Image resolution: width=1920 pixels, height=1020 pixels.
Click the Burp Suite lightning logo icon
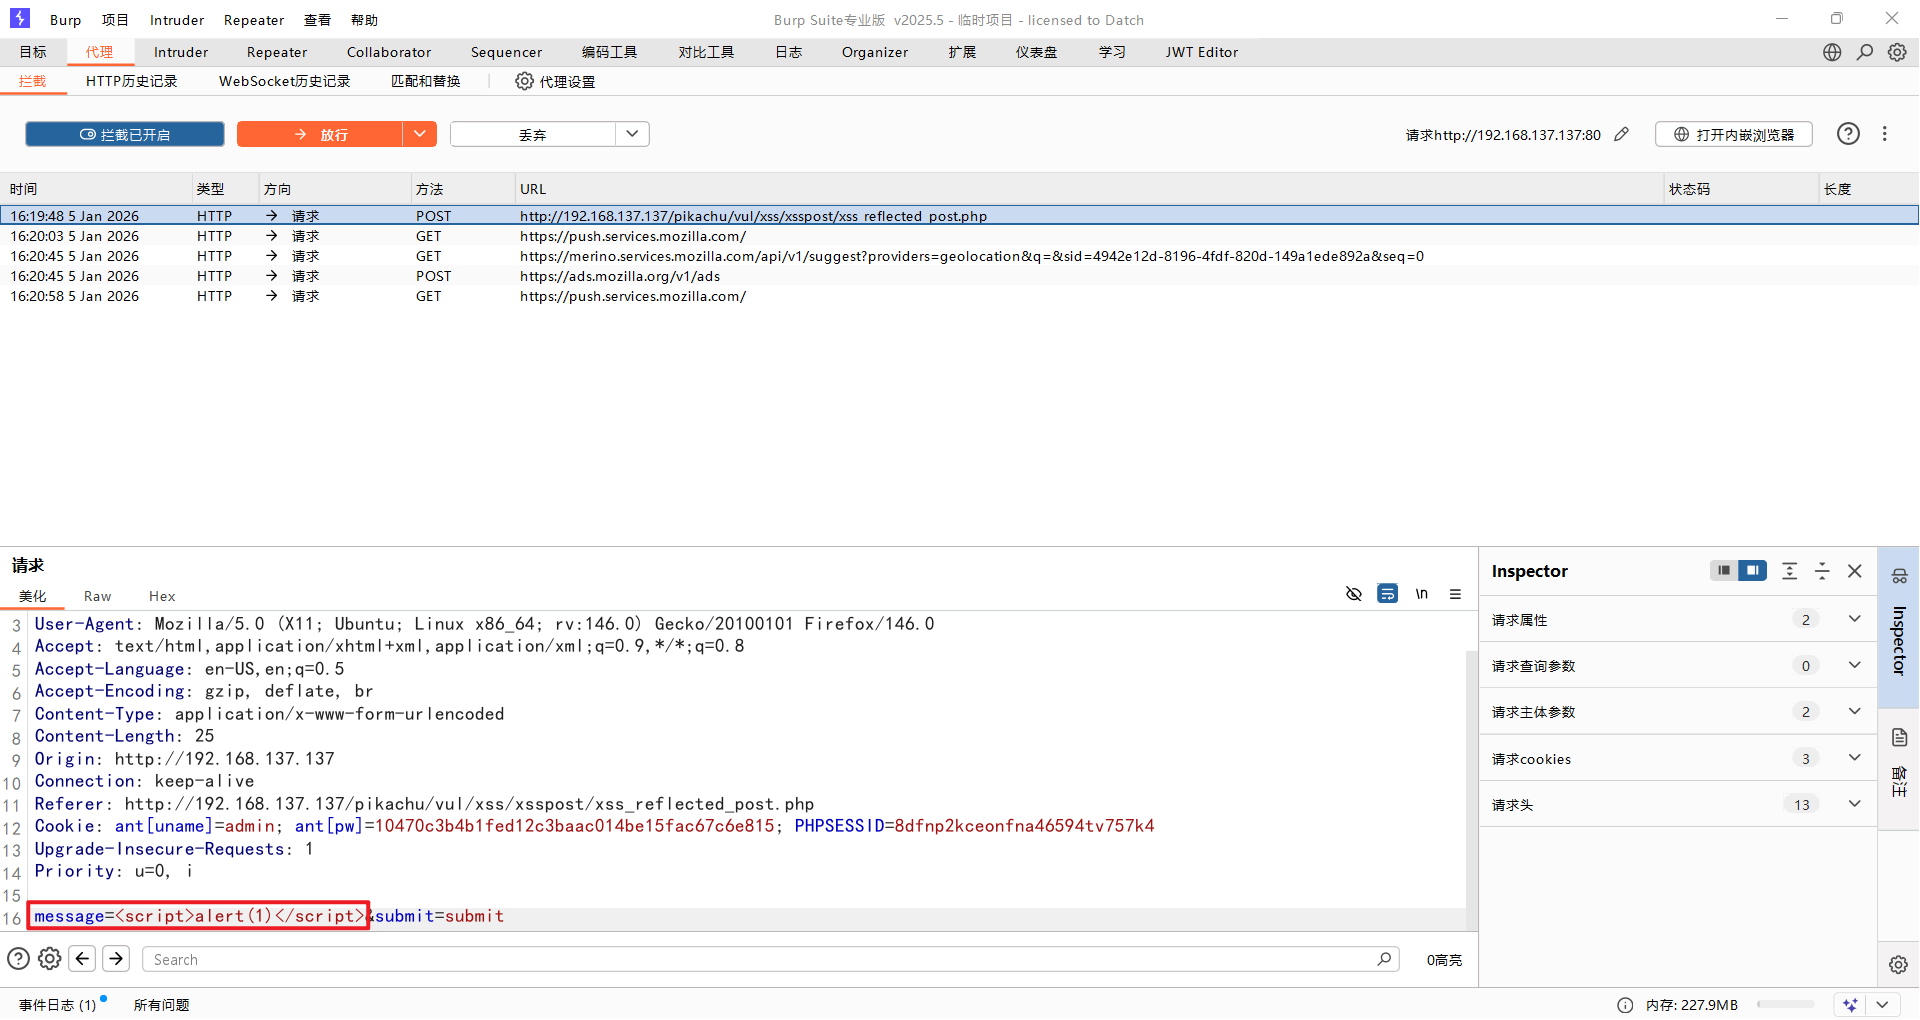click(x=20, y=19)
